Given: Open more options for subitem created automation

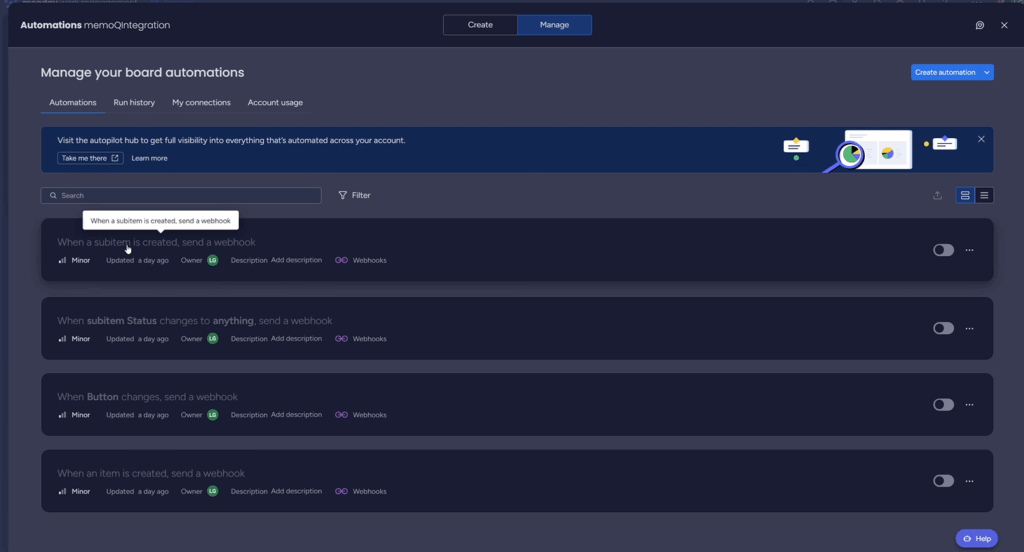Looking at the screenshot, I should click(969, 250).
